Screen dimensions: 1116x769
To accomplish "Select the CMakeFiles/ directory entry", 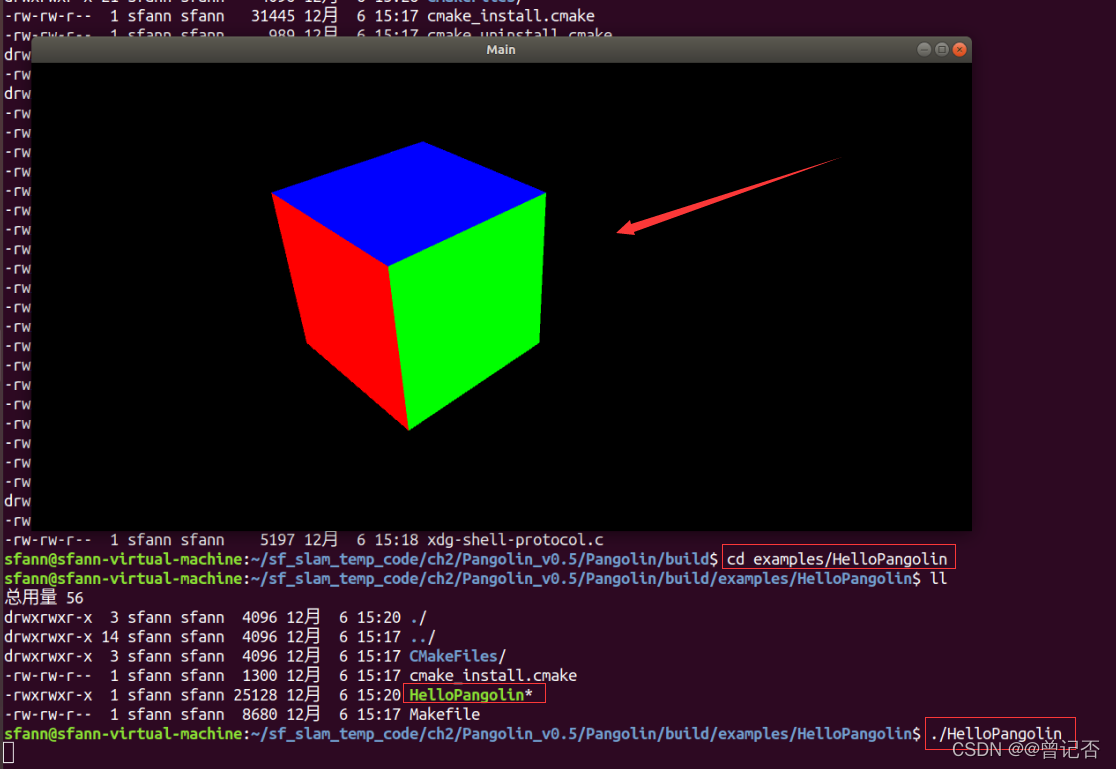I will (457, 656).
